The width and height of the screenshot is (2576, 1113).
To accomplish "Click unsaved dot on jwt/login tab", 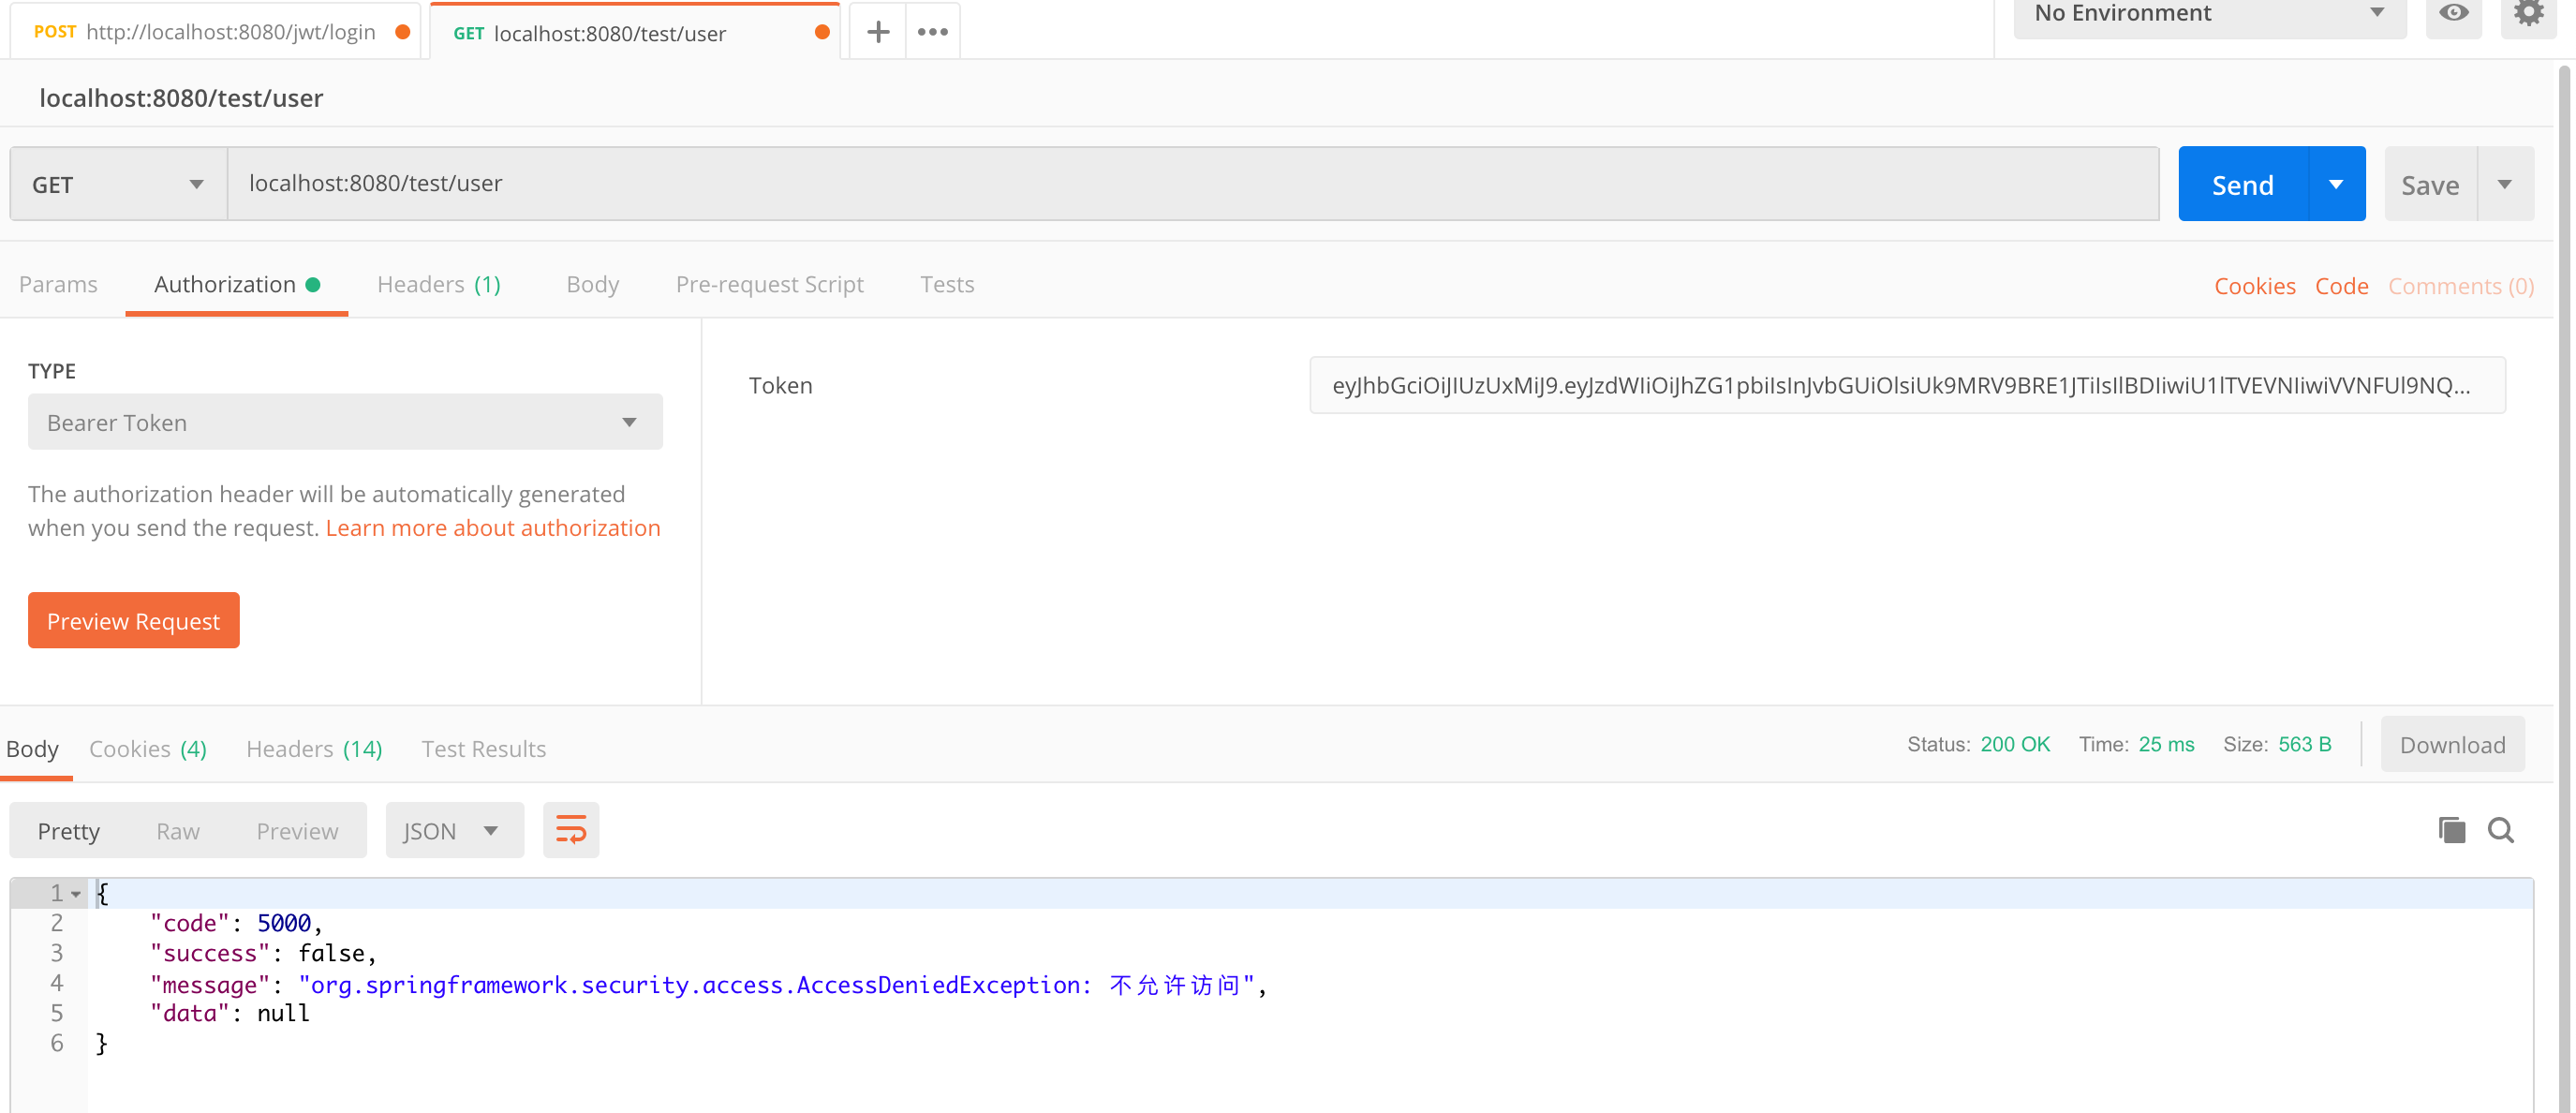I will pyautogui.click(x=402, y=32).
